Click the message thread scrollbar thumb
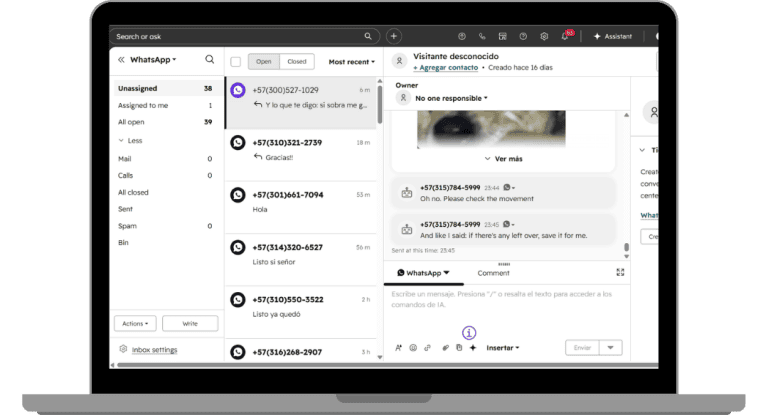The width and height of the screenshot is (768, 415). [626, 247]
